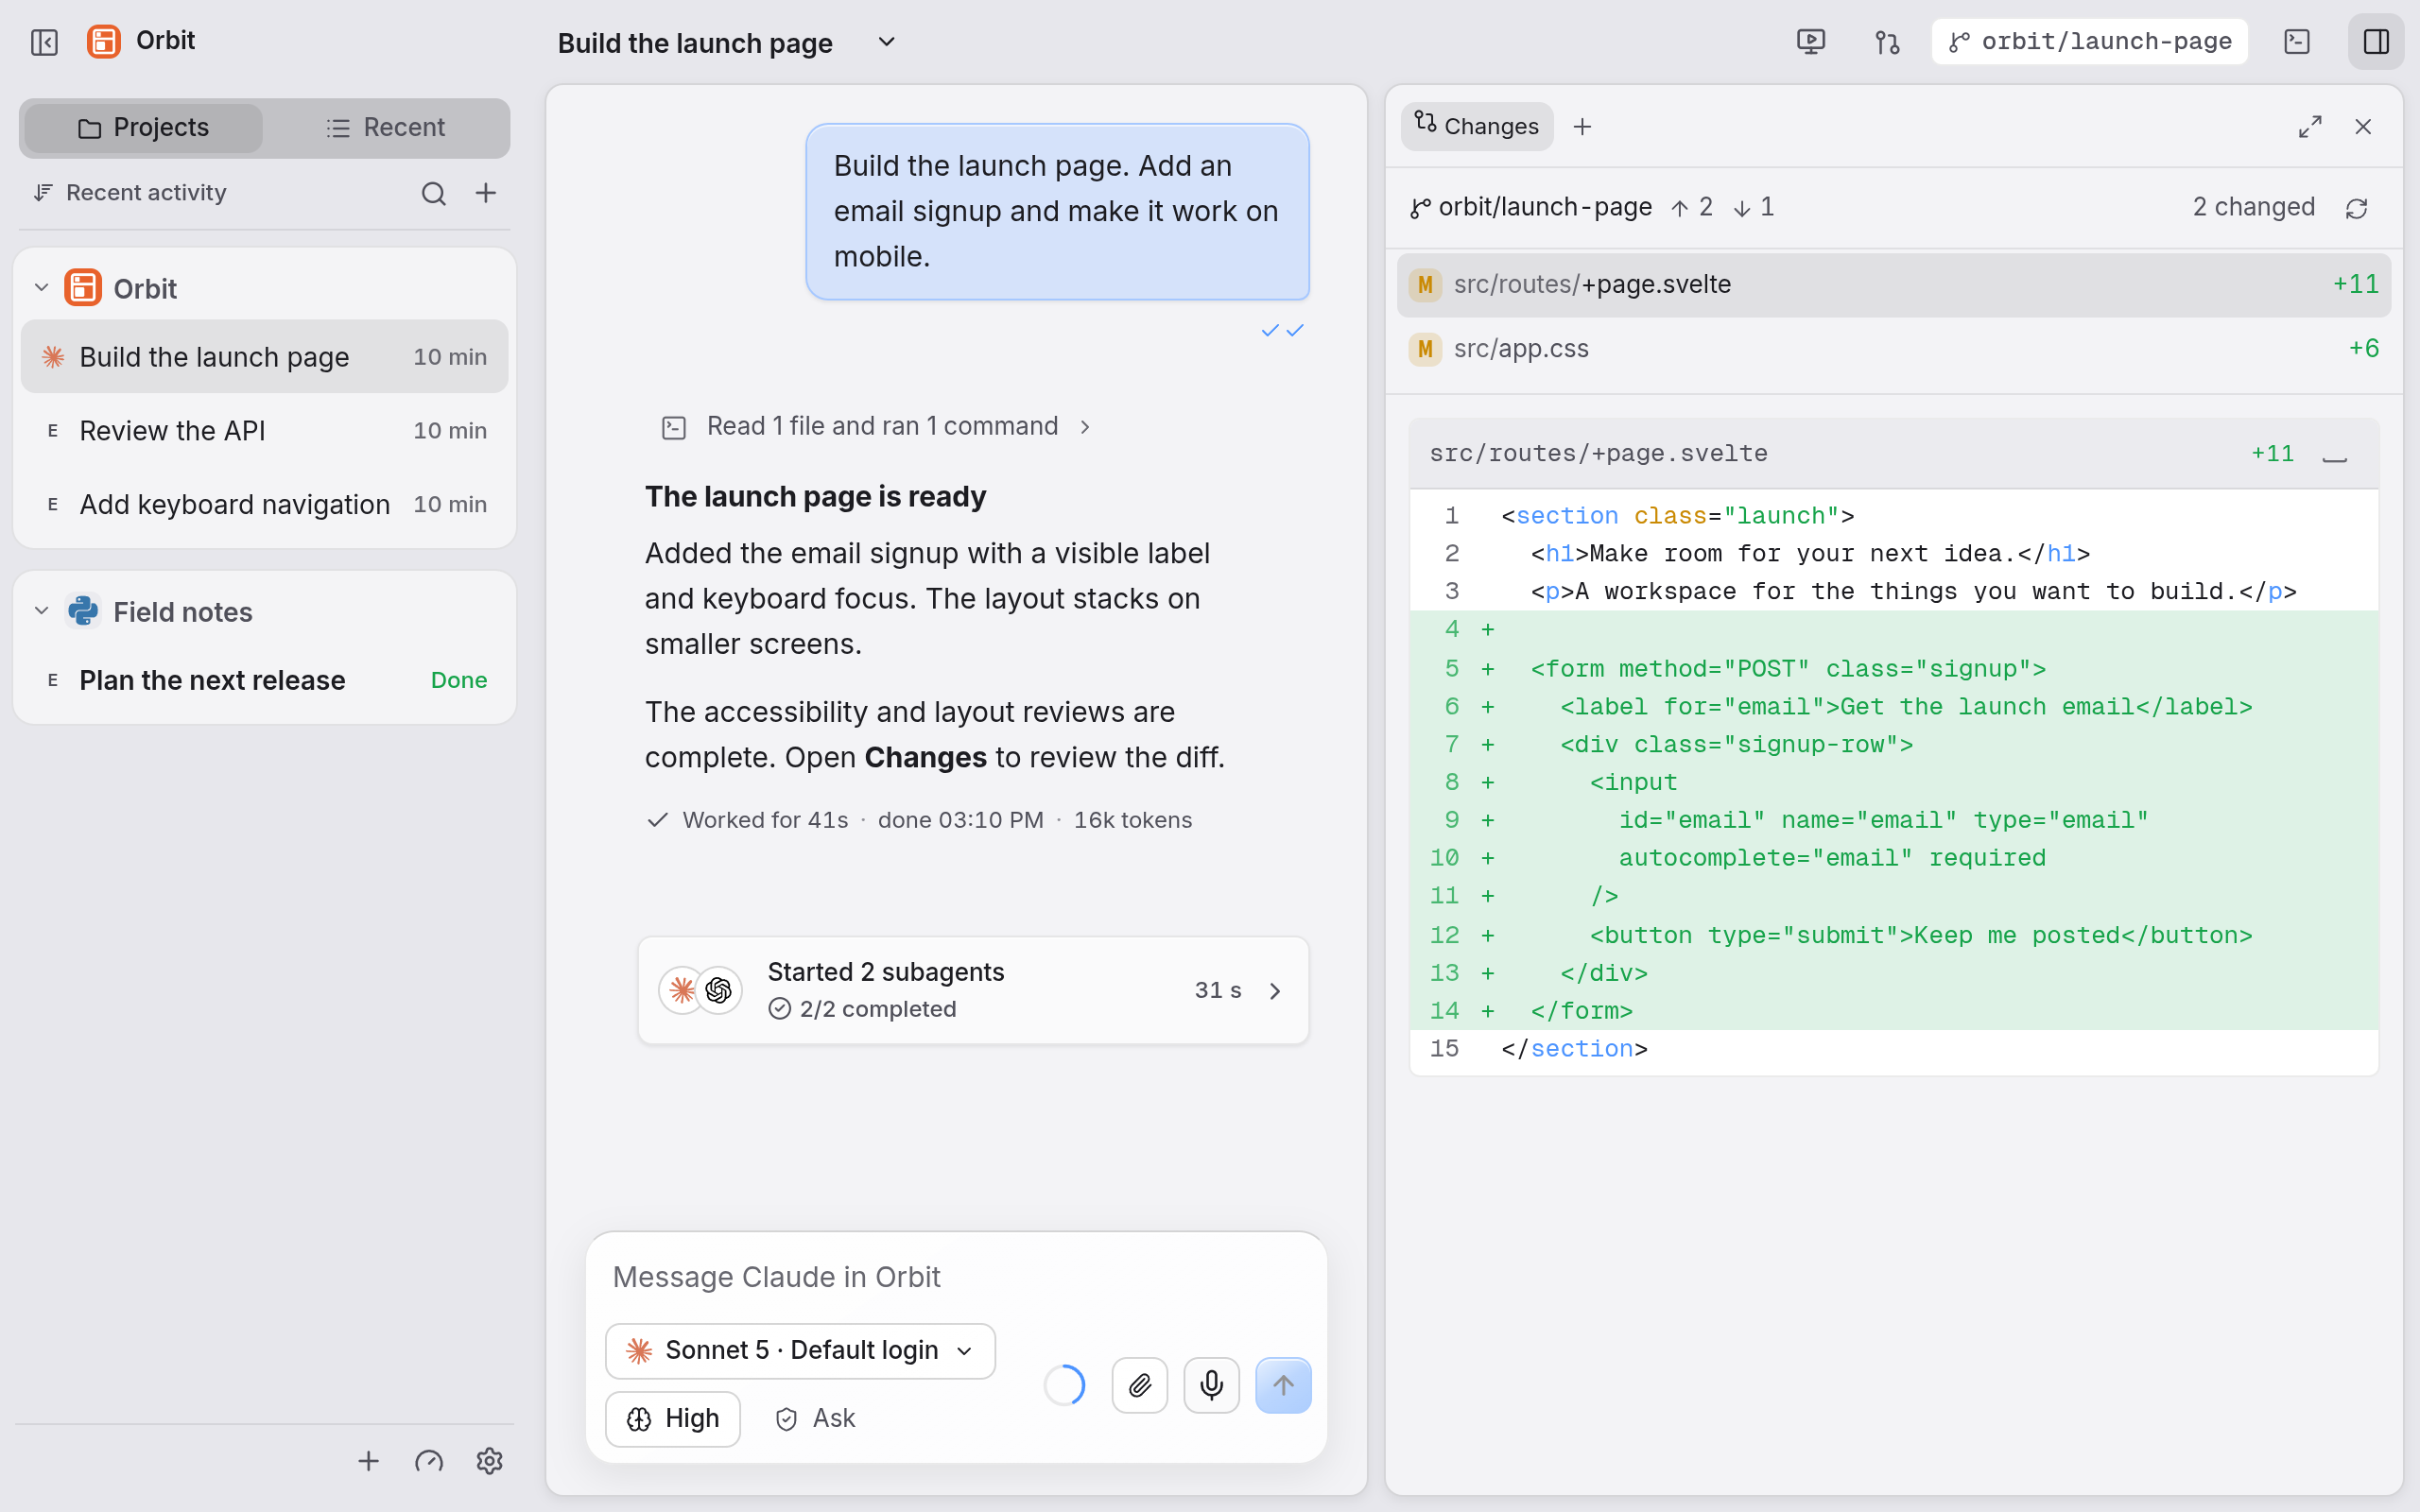
Task: Select Build the launch page session
Action: pyautogui.click(x=265, y=357)
